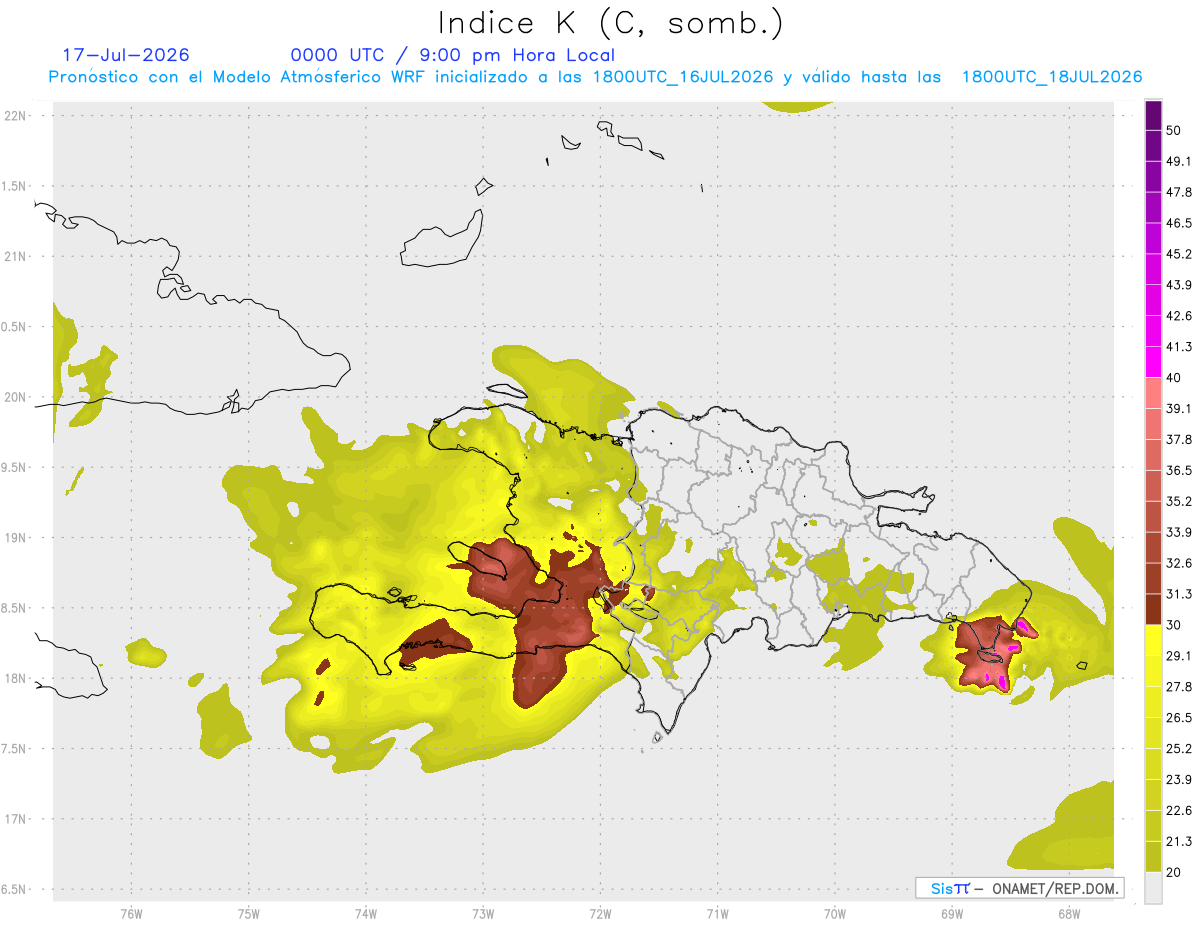1200x927 pixels.
Task: Click the colorbar label "43.9"
Action: [x=1179, y=285]
